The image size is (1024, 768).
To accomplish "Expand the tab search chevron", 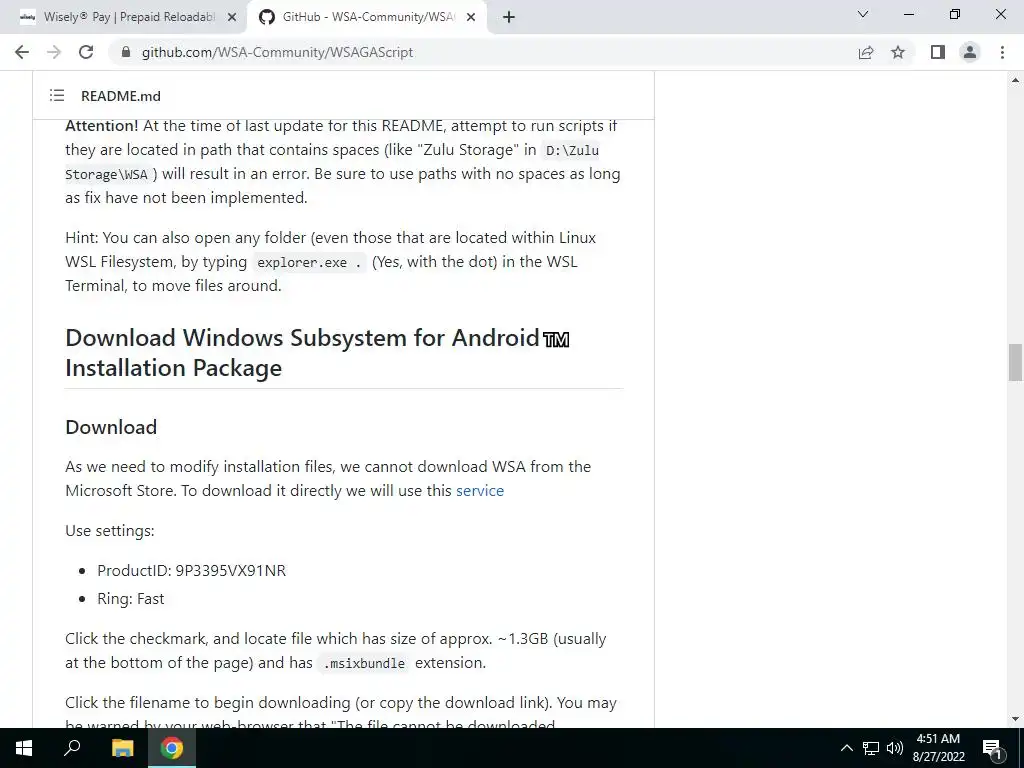I will tap(863, 14).
